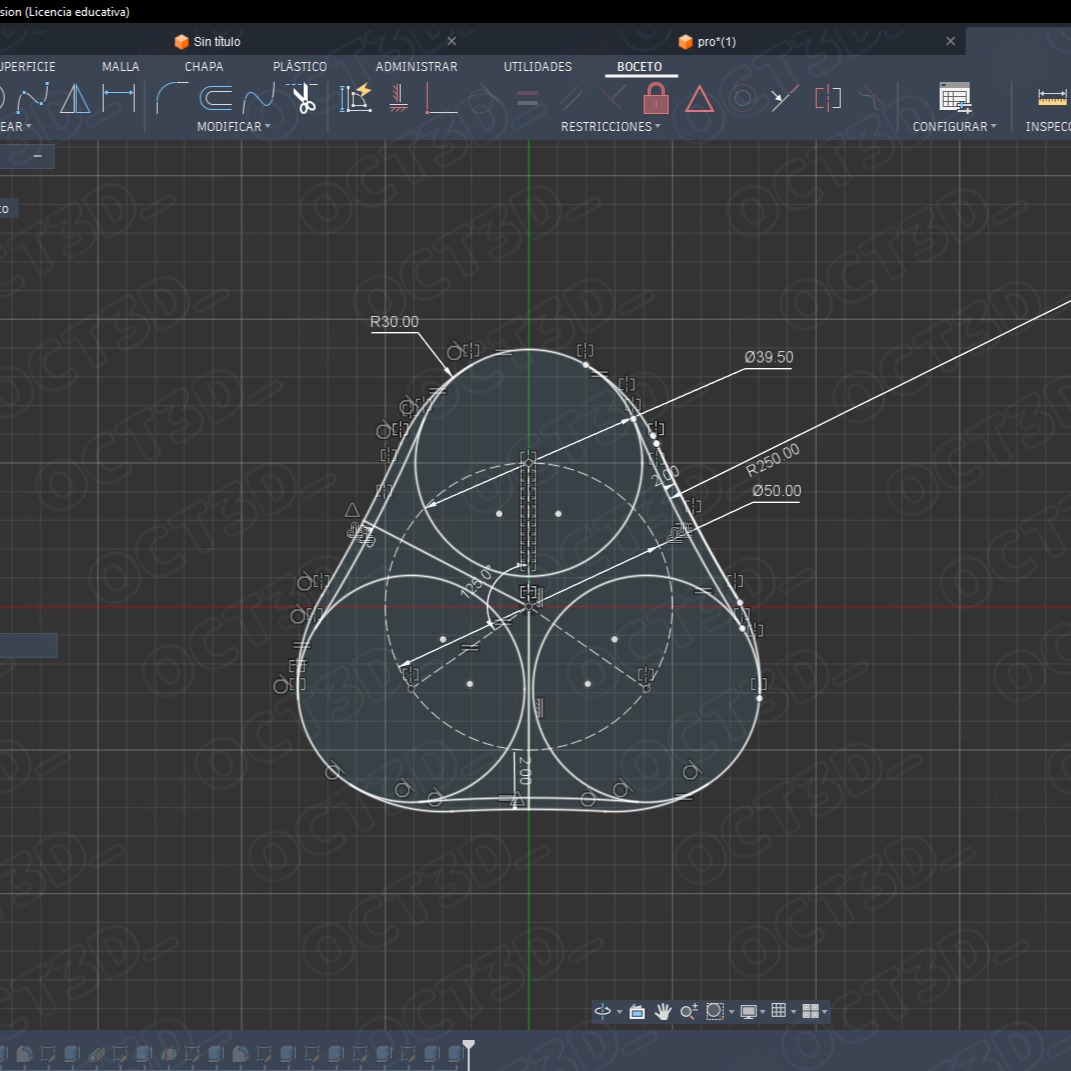Screen dimensions: 1071x1071
Task: Select the R30.00 dimension label
Action: click(x=394, y=322)
